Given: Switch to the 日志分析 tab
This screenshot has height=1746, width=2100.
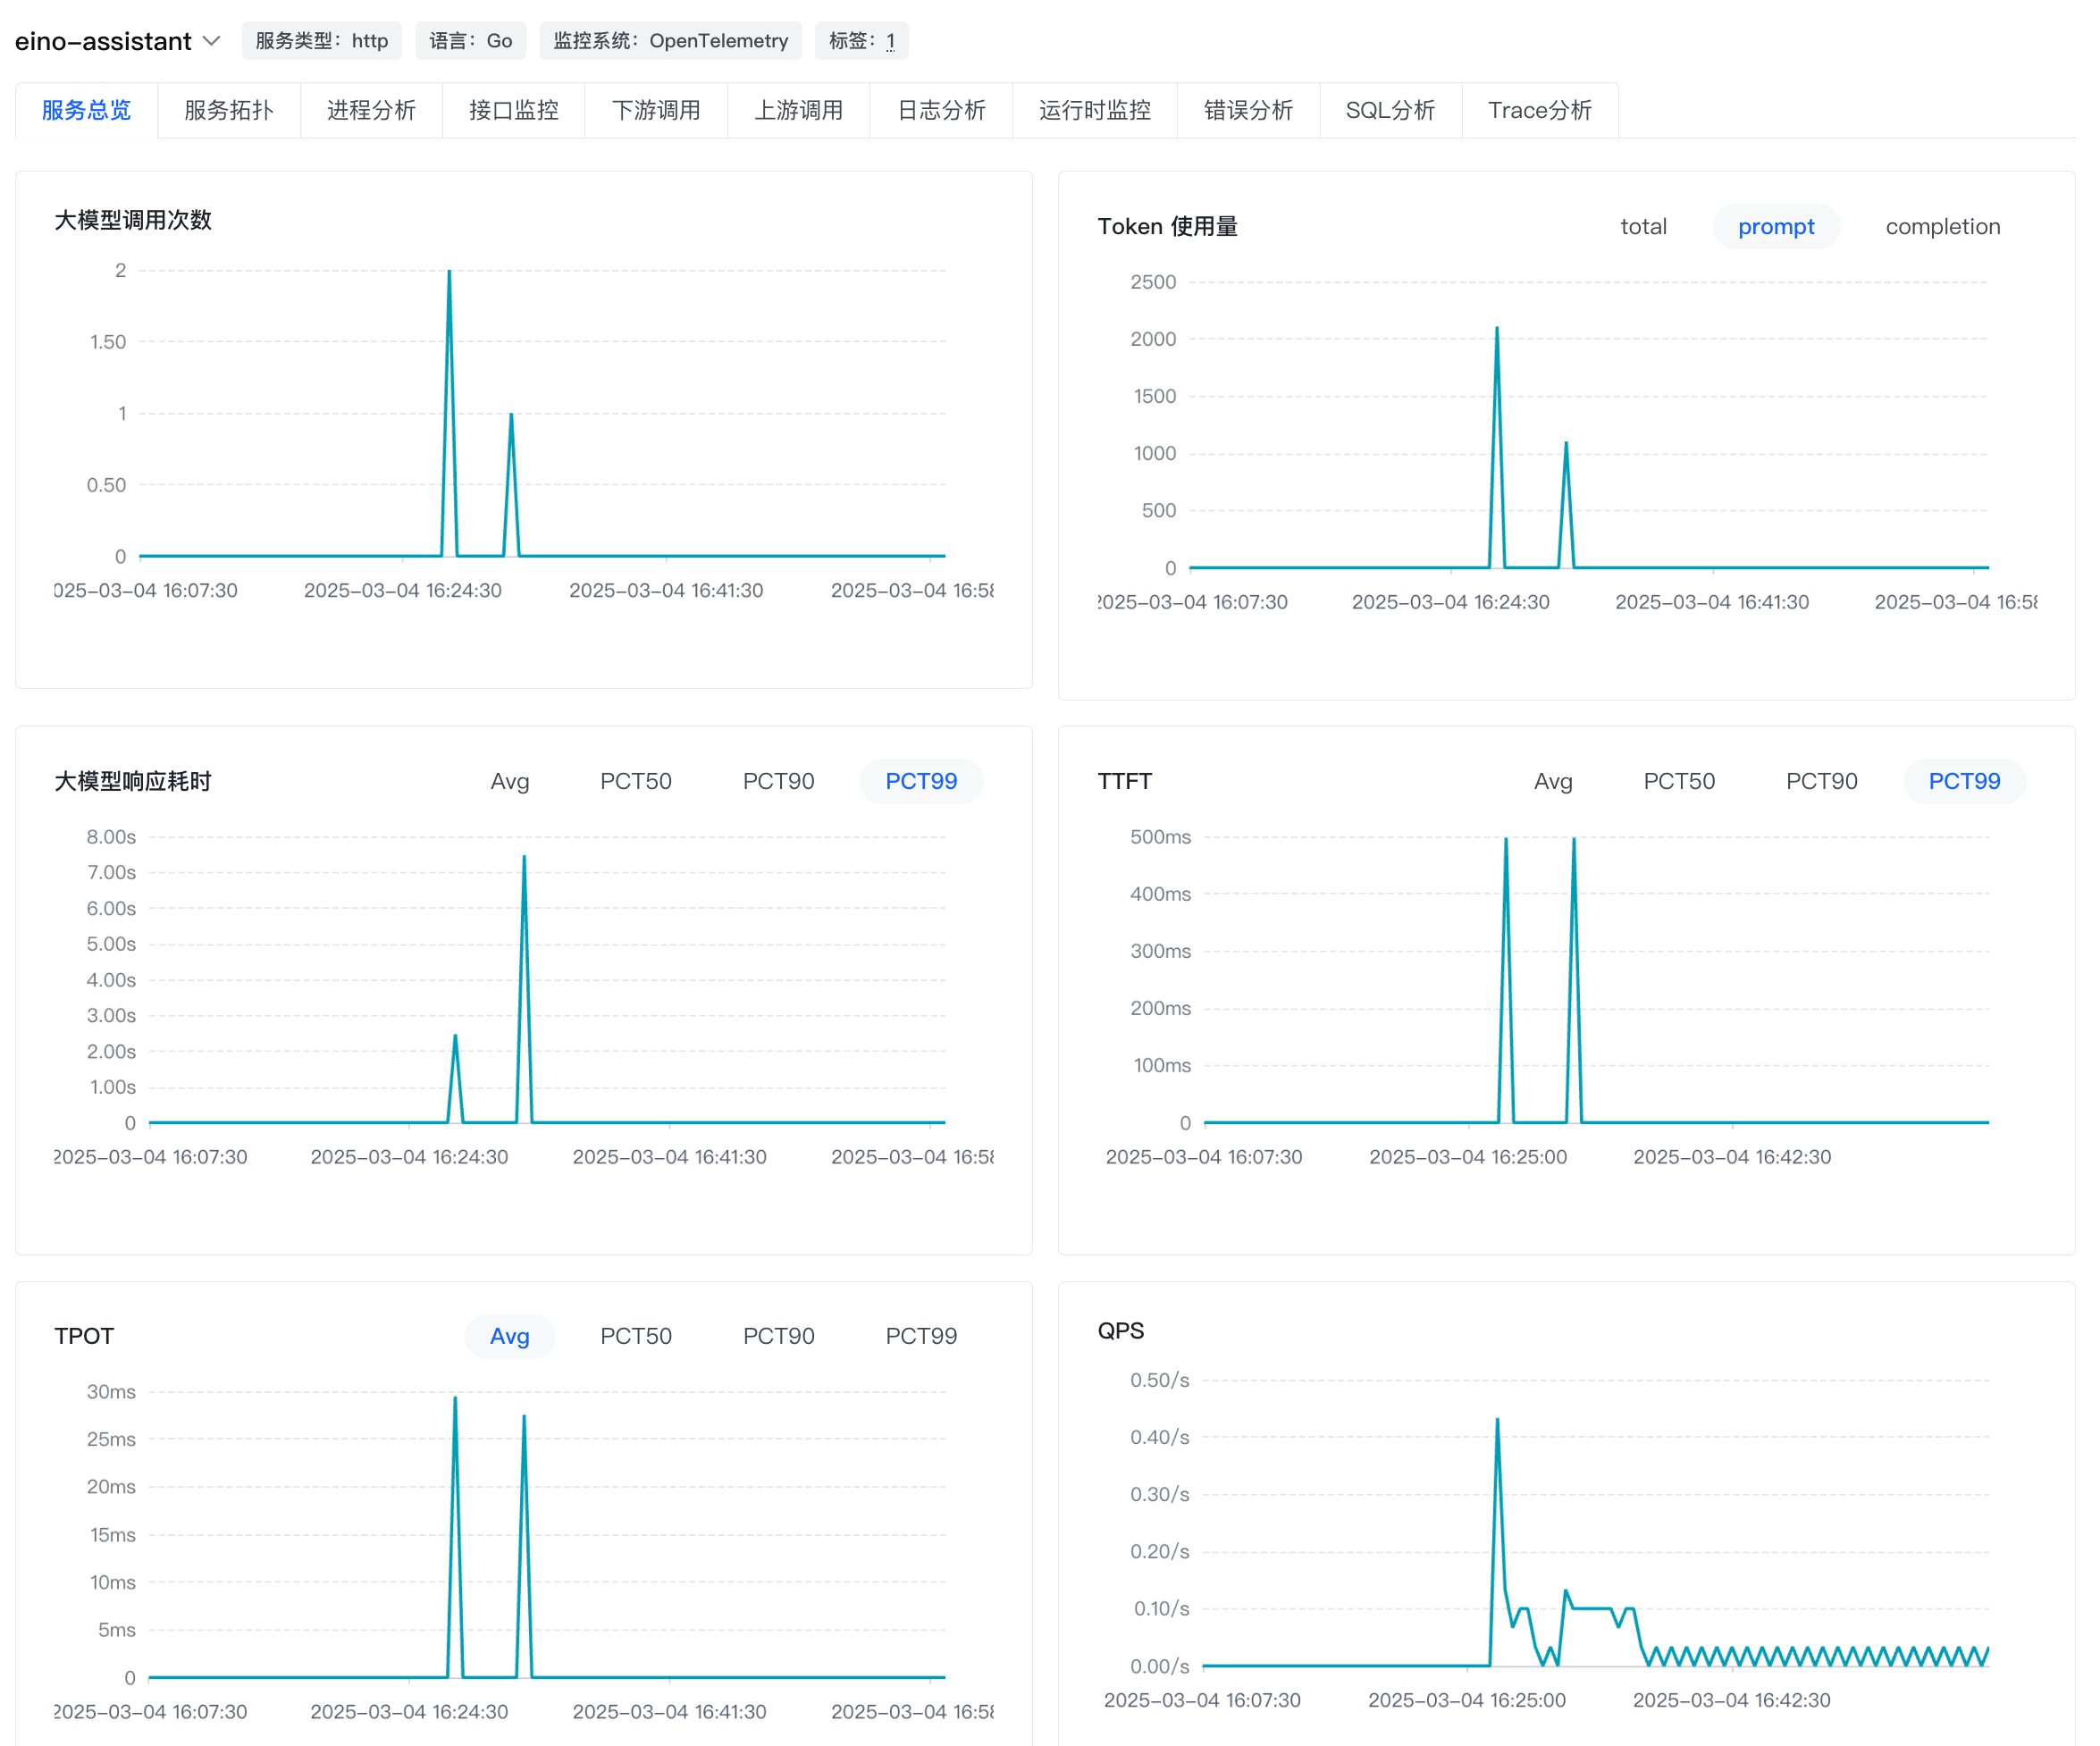Looking at the screenshot, I should point(940,110).
